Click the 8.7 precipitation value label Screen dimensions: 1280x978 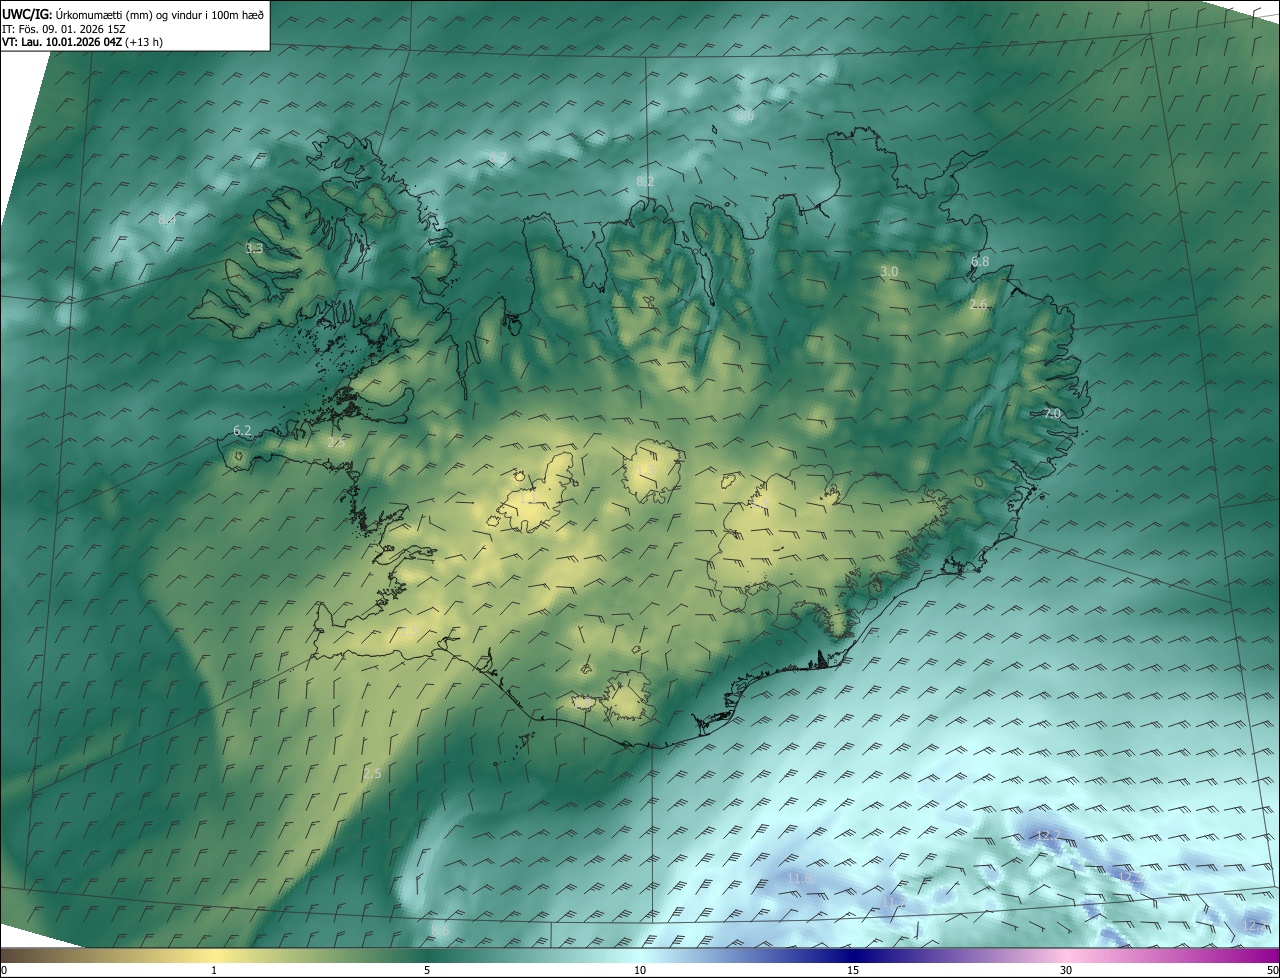click(x=497, y=159)
